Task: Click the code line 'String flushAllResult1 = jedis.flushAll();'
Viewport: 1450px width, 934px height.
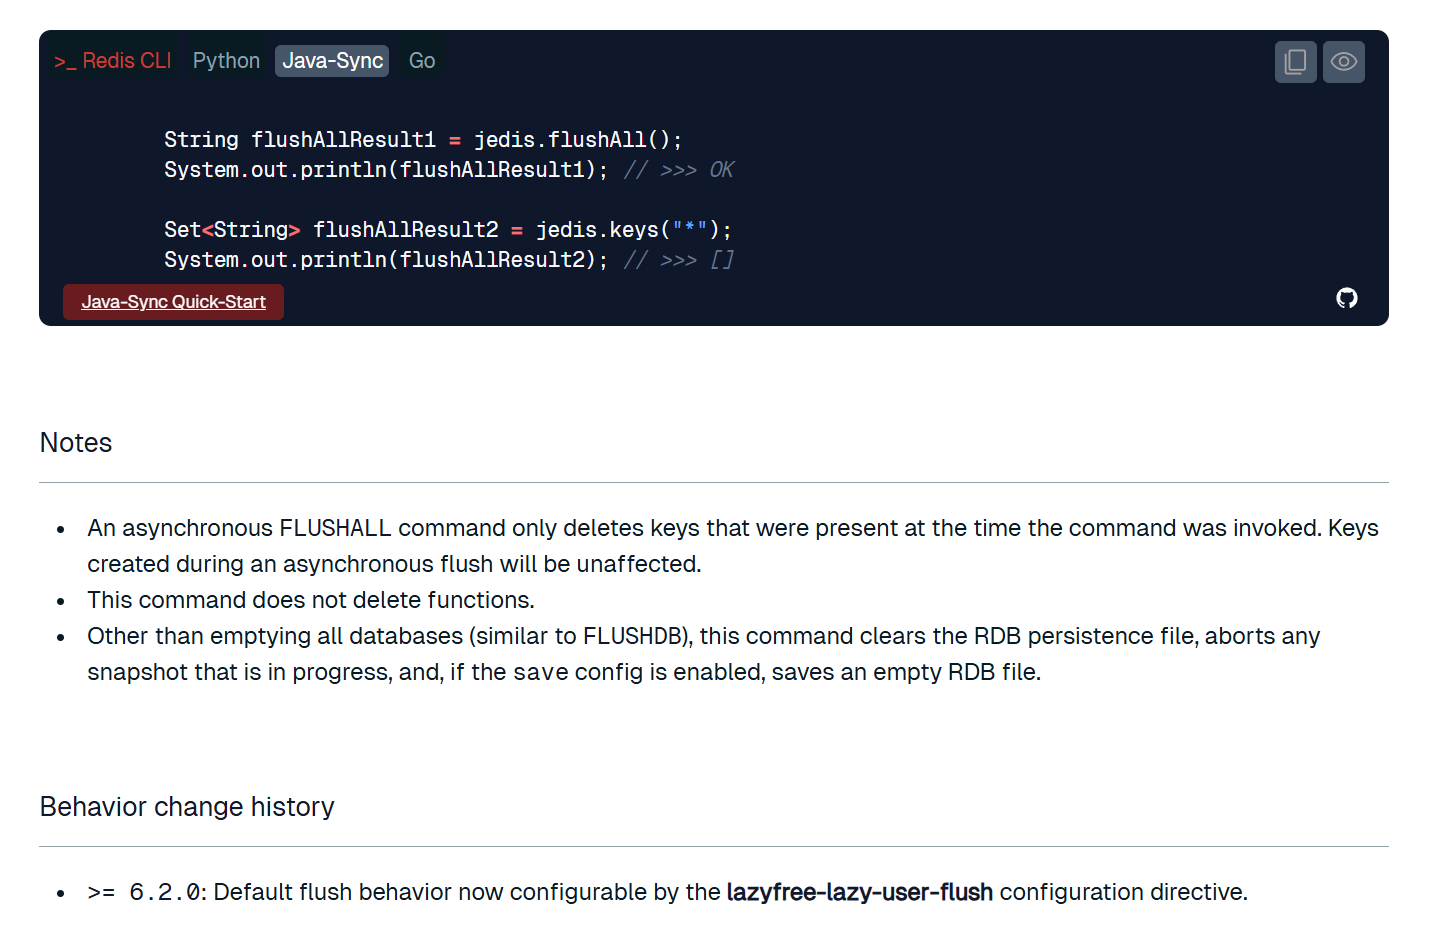Action: 423,140
